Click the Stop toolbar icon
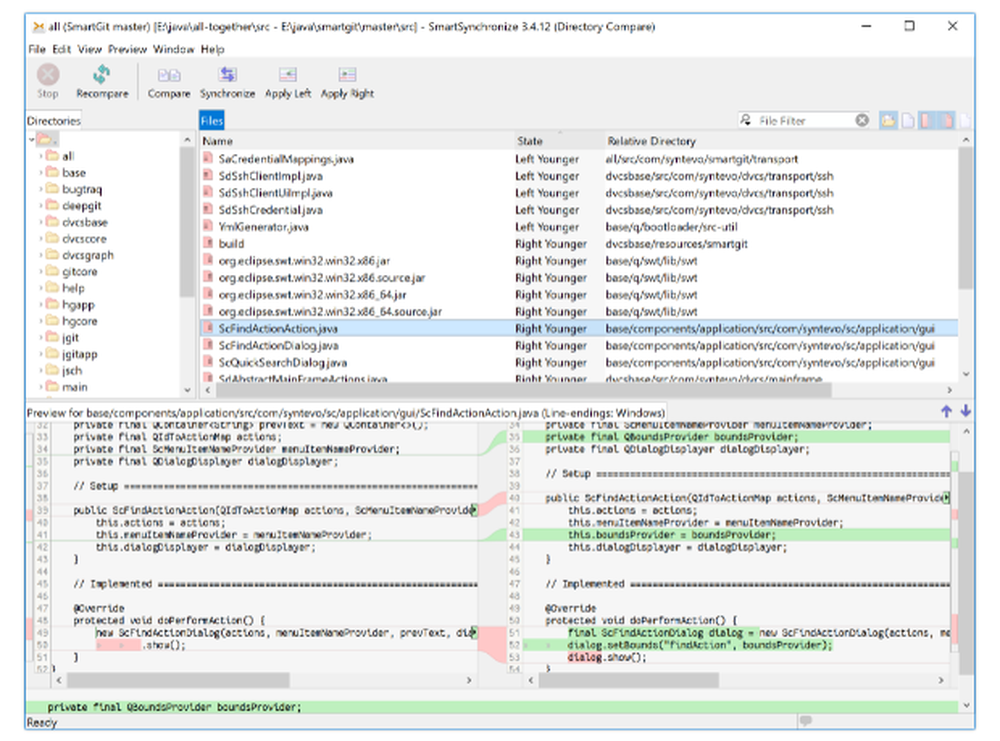 click(x=48, y=75)
